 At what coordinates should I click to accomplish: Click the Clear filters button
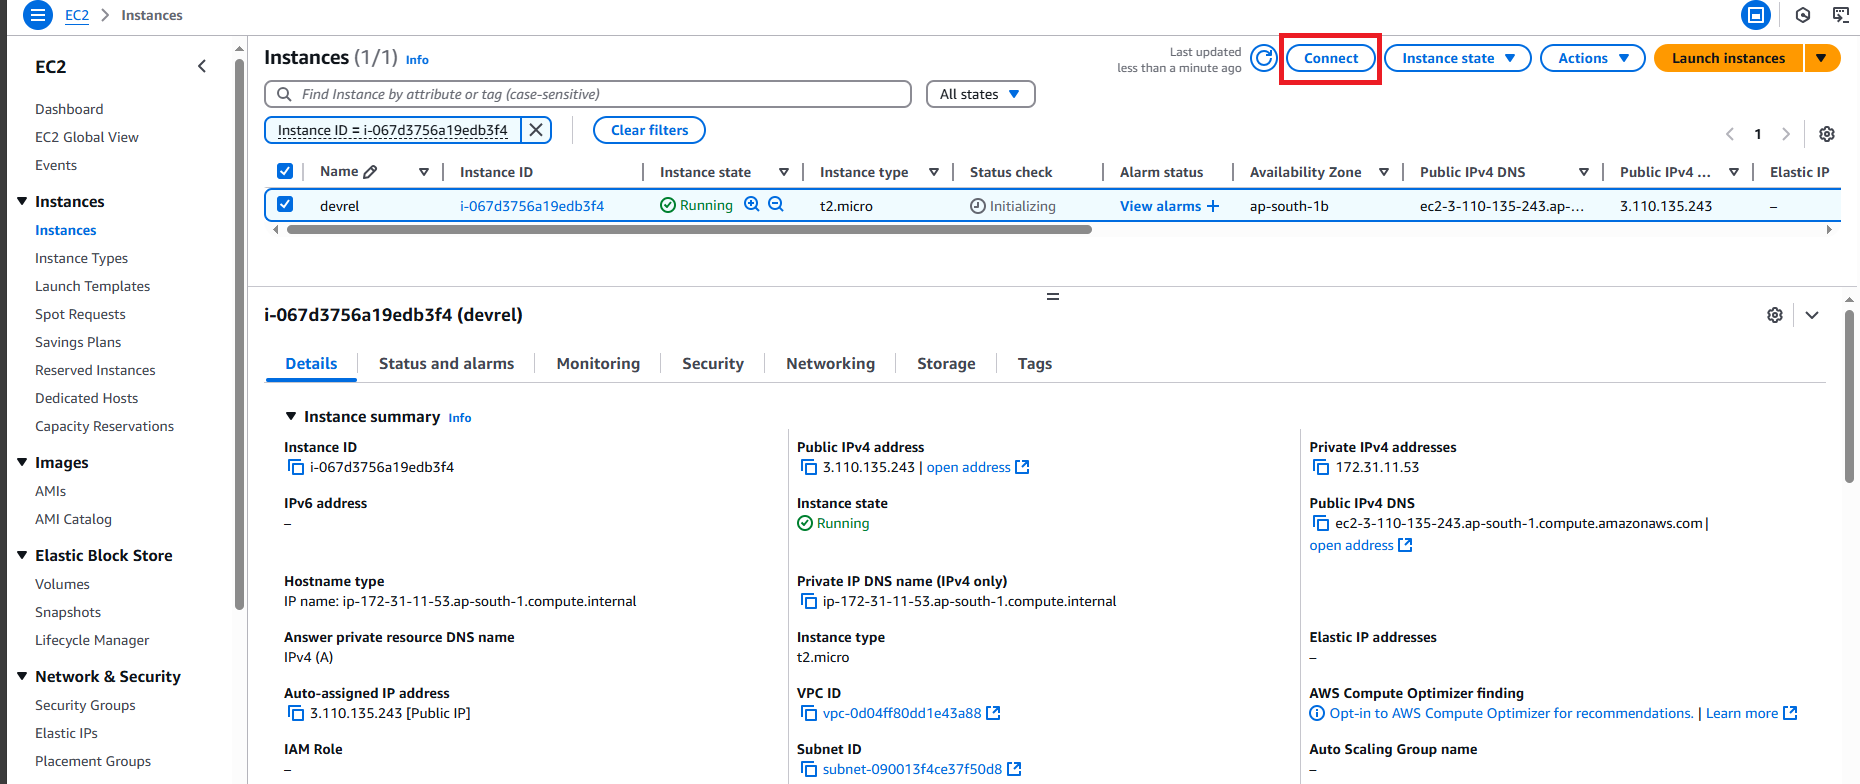click(649, 130)
